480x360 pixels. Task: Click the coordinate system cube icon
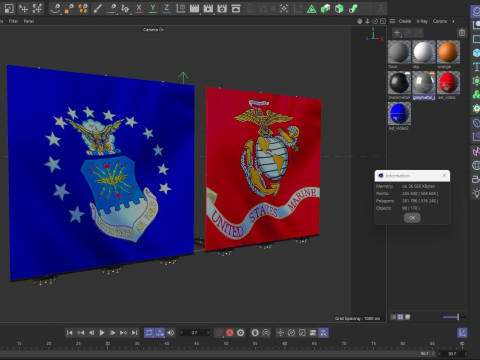180,8
